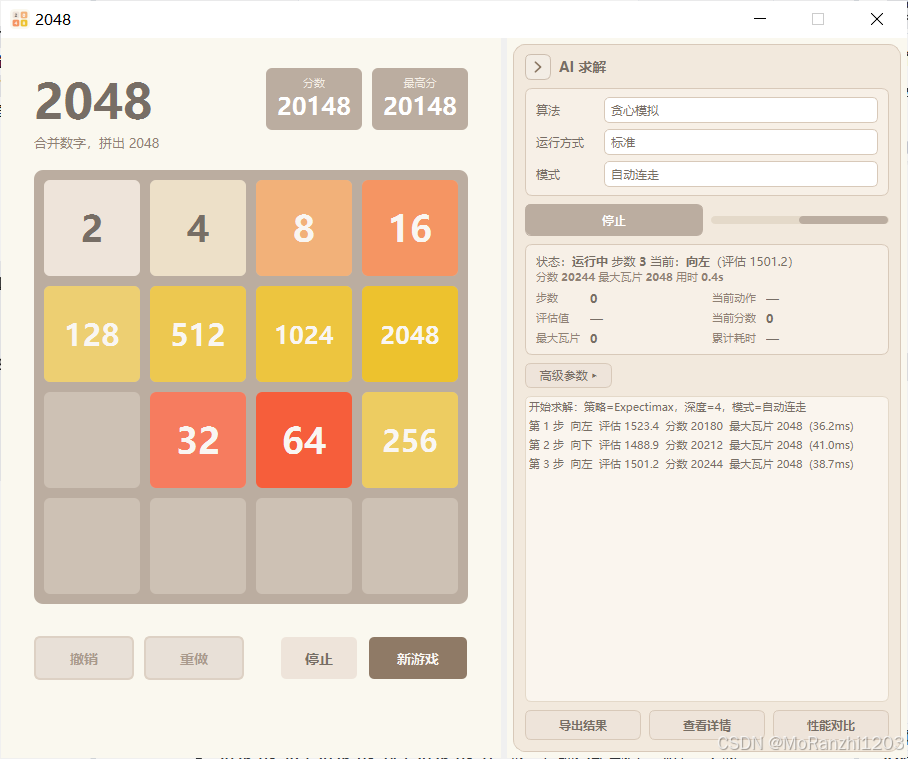
Task: Collapse the AI 求解 panel with the chevron button
Action: 537,67
